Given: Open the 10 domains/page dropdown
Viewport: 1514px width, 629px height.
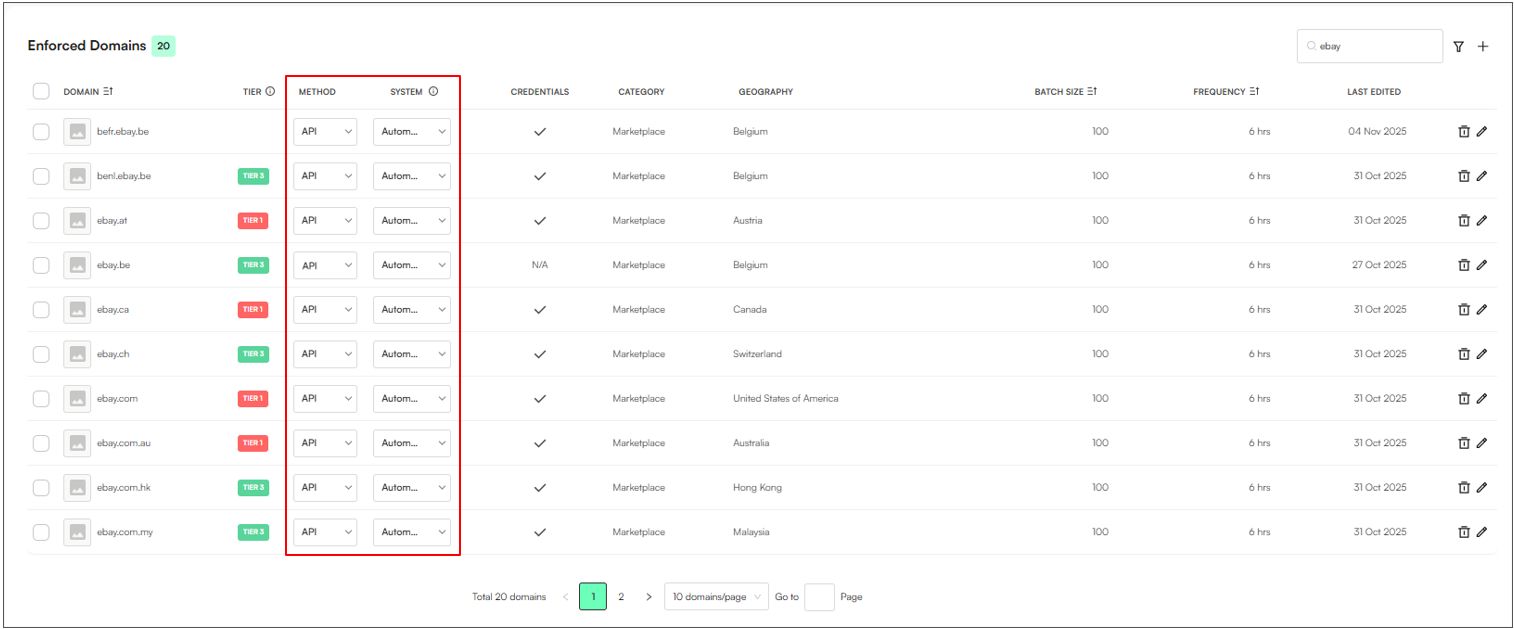Looking at the screenshot, I should tap(716, 597).
